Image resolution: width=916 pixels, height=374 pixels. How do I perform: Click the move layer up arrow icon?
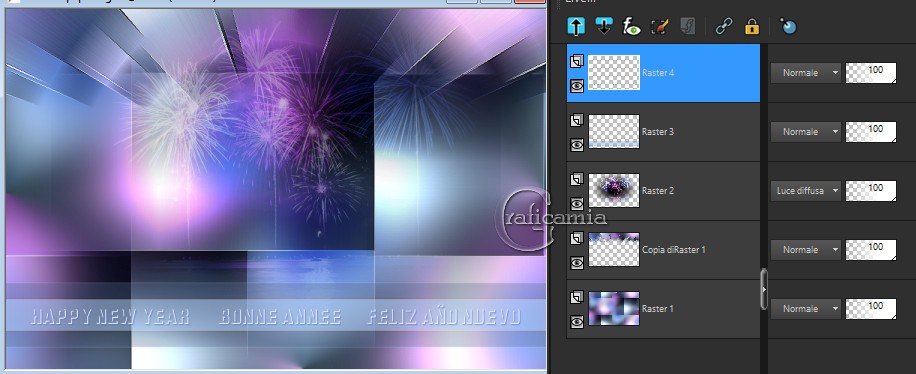pyautogui.click(x=576, y=26)
